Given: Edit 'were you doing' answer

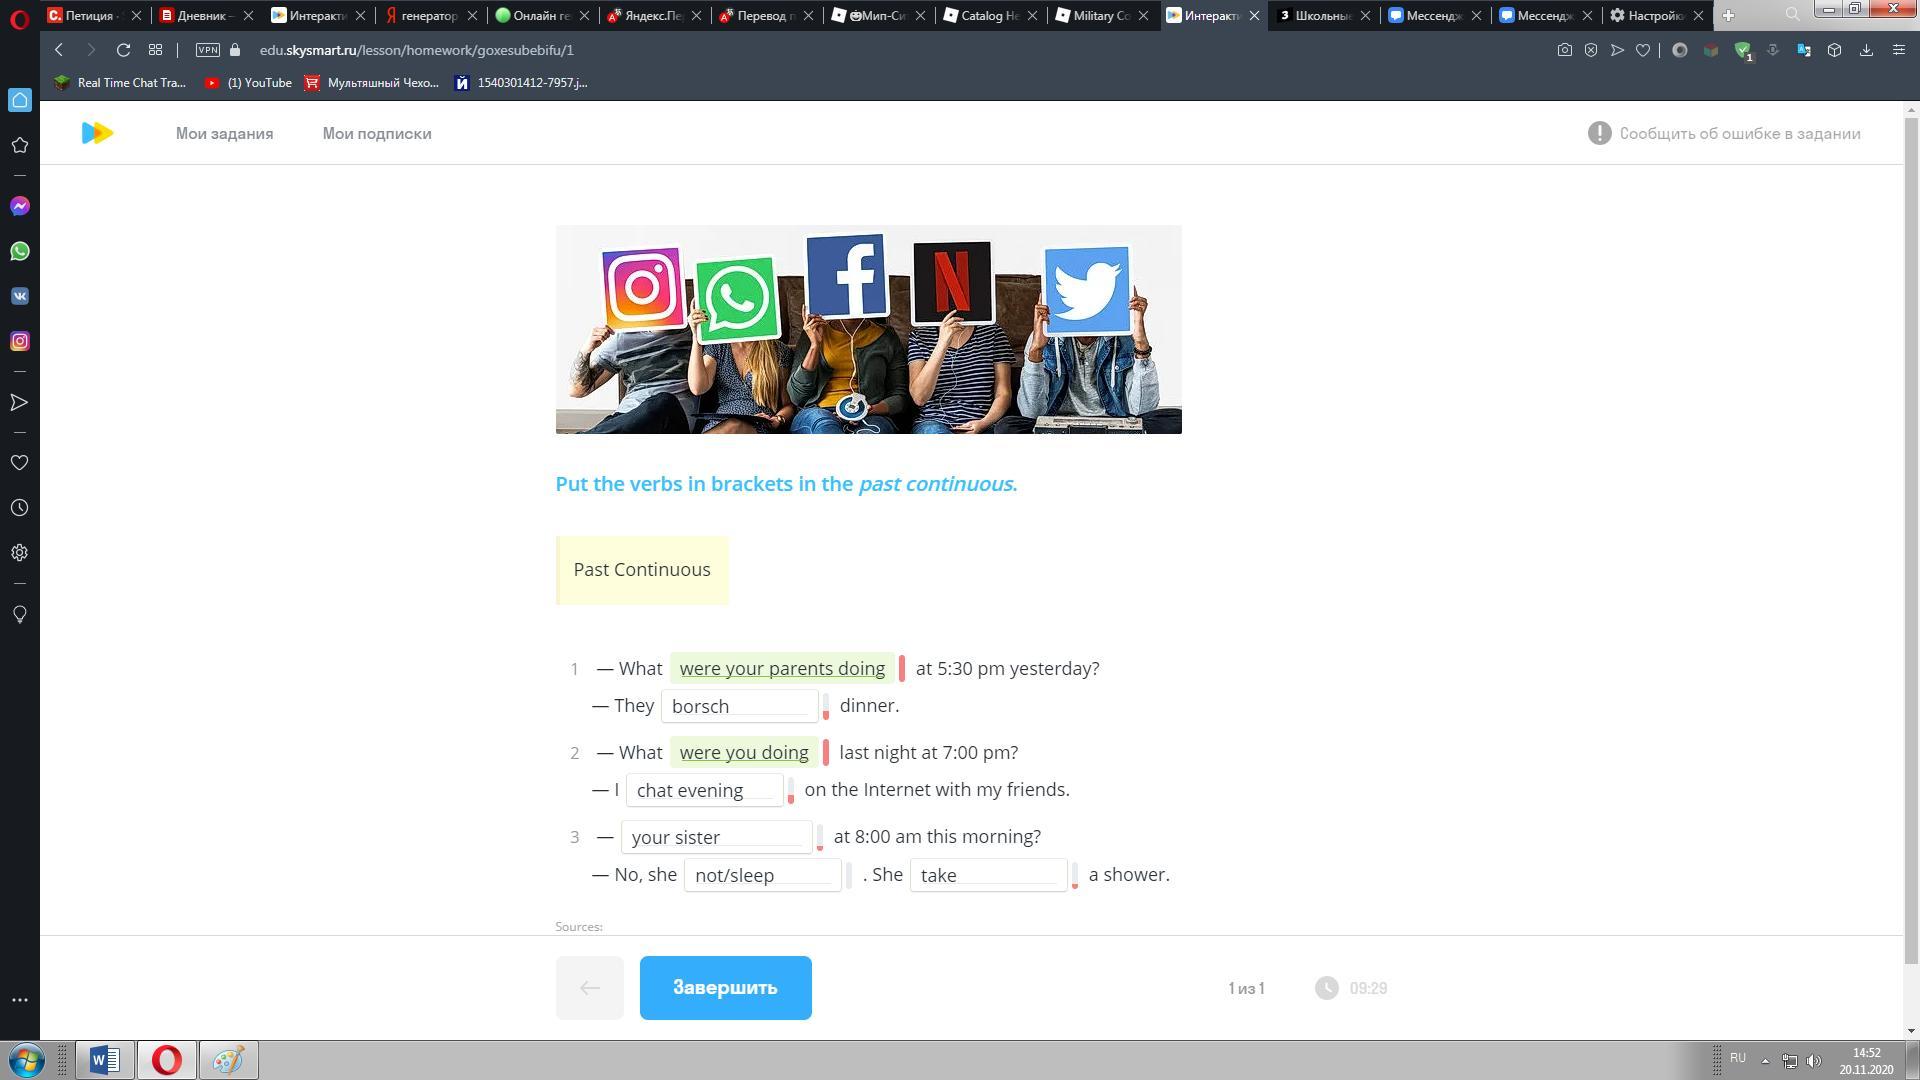Looking at the screenshot, I should [x=744, y=752].
